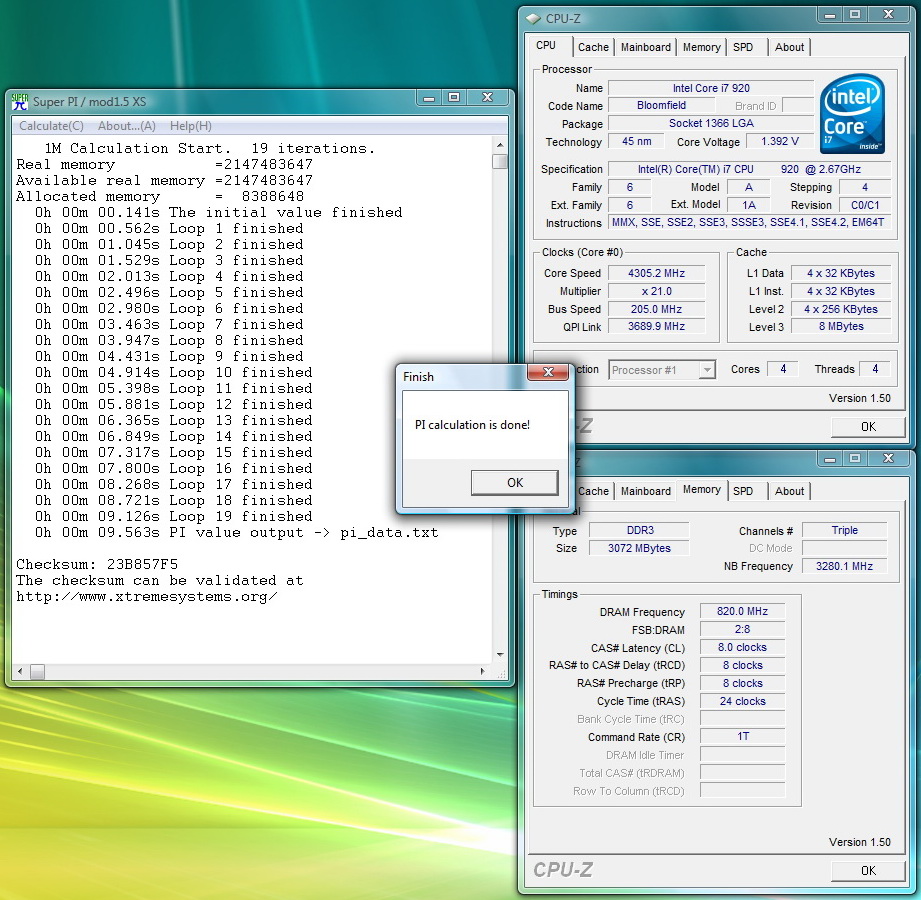
Task: Click the Technology value 45 nm
Action: point(636,142)
